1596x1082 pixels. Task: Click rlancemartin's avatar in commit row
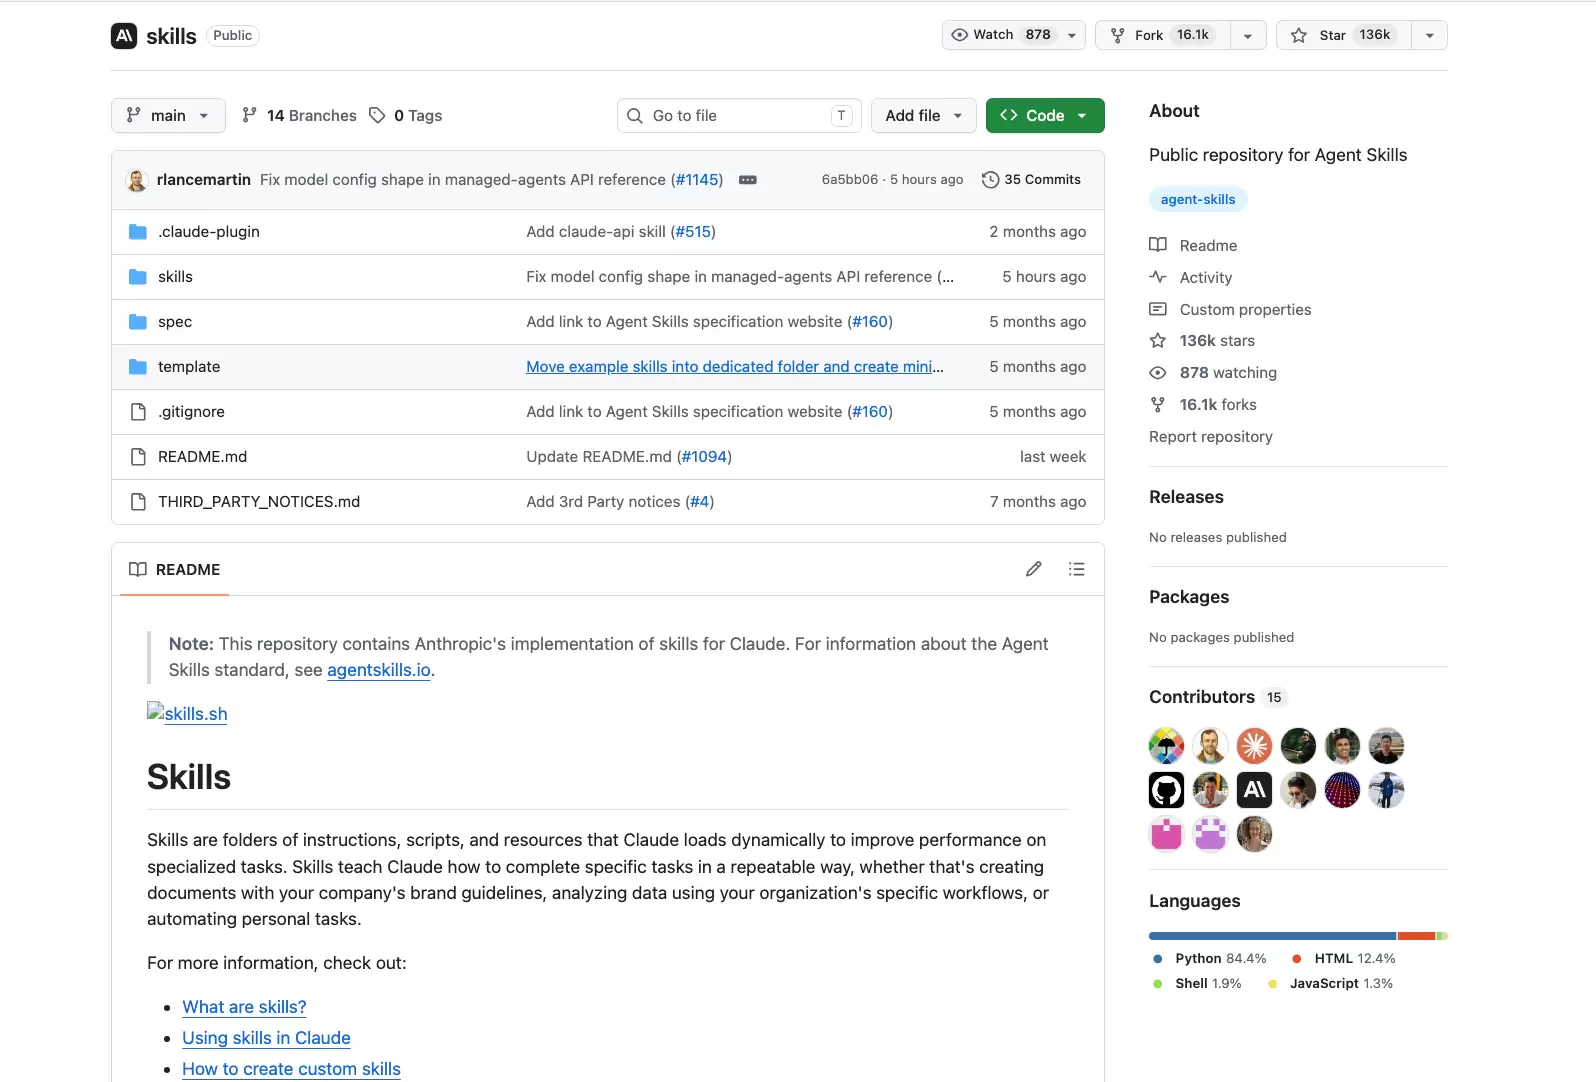pos(137,180)
